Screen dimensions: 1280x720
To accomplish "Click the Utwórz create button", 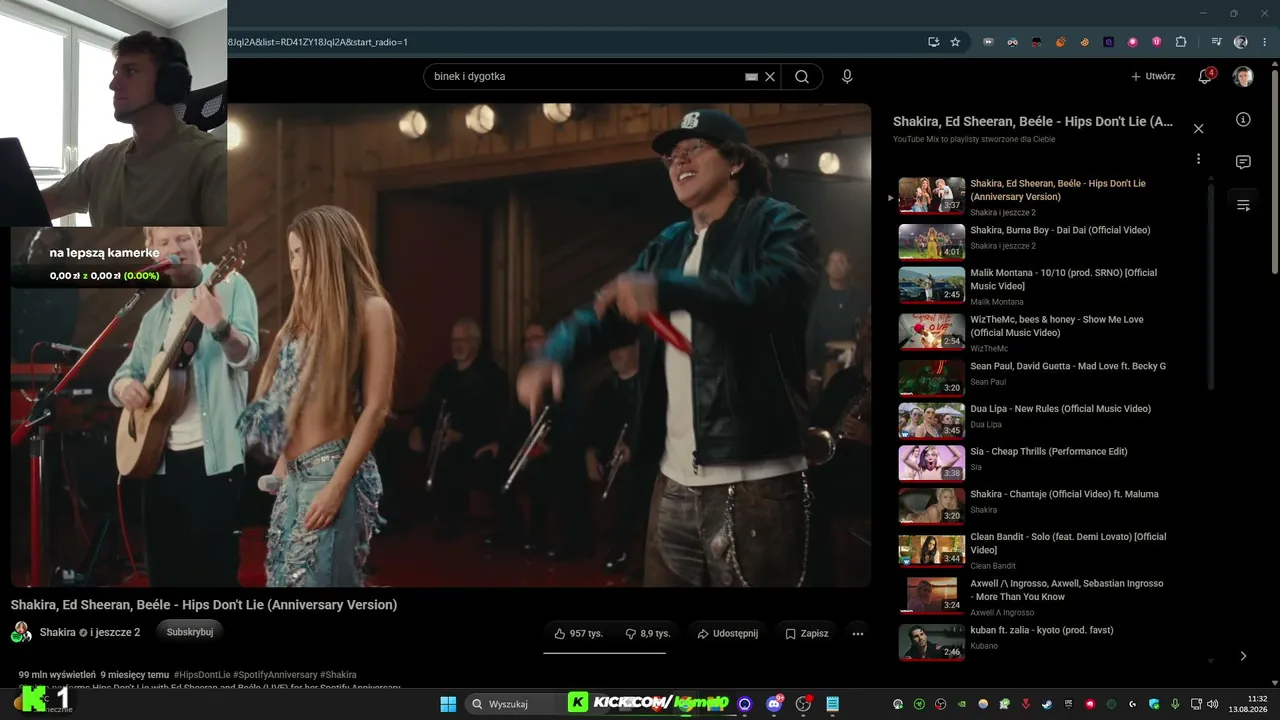I will click(1153, 77).
